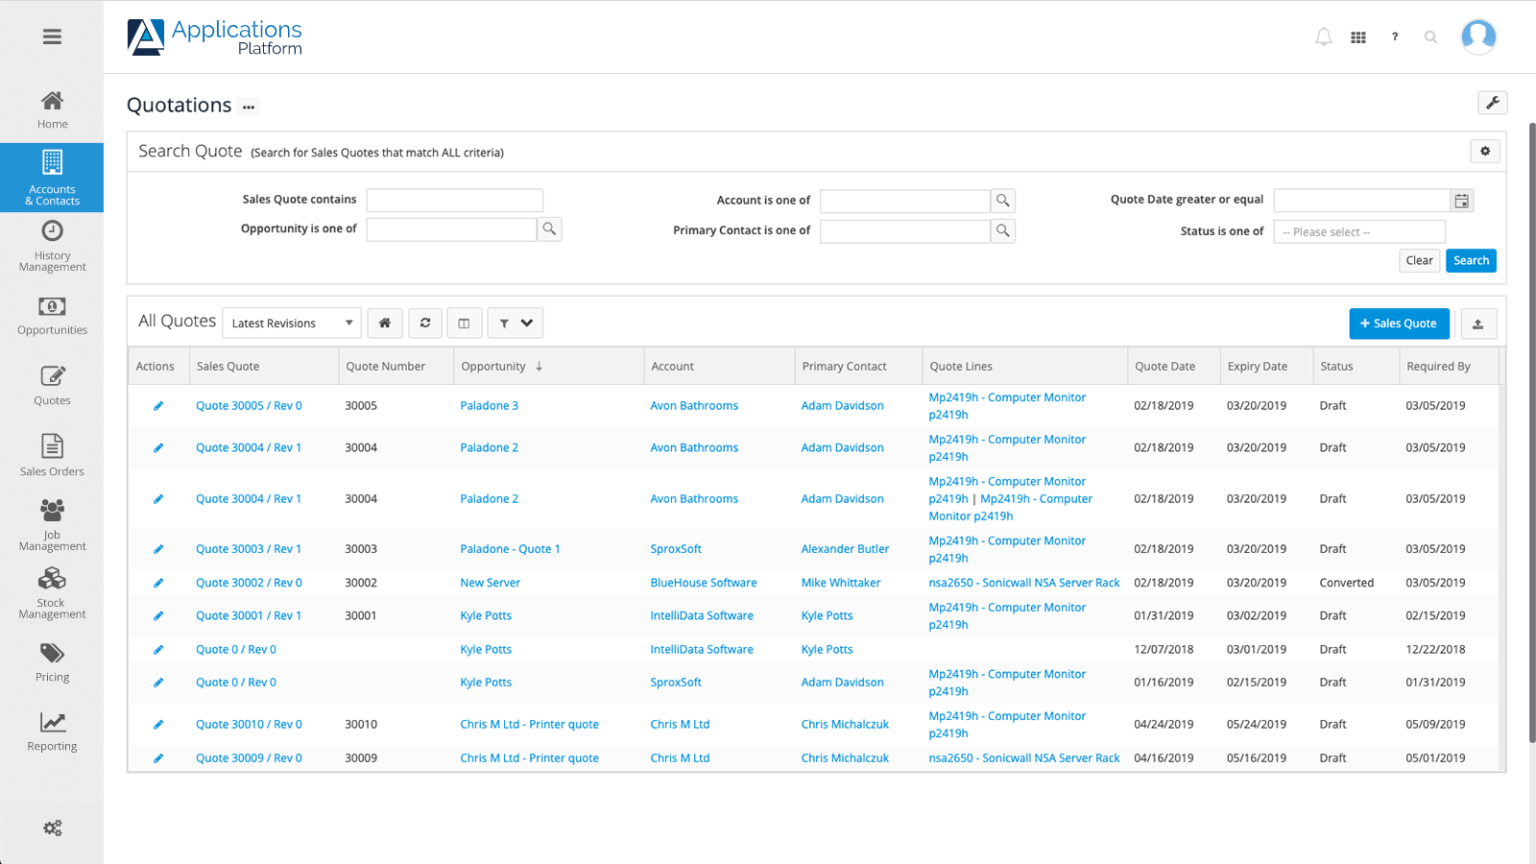The height and width of the screenshot is (864, 1536).
Task: Navigate to Stock Management in the sidebar
Action: [x=52, y=592]
